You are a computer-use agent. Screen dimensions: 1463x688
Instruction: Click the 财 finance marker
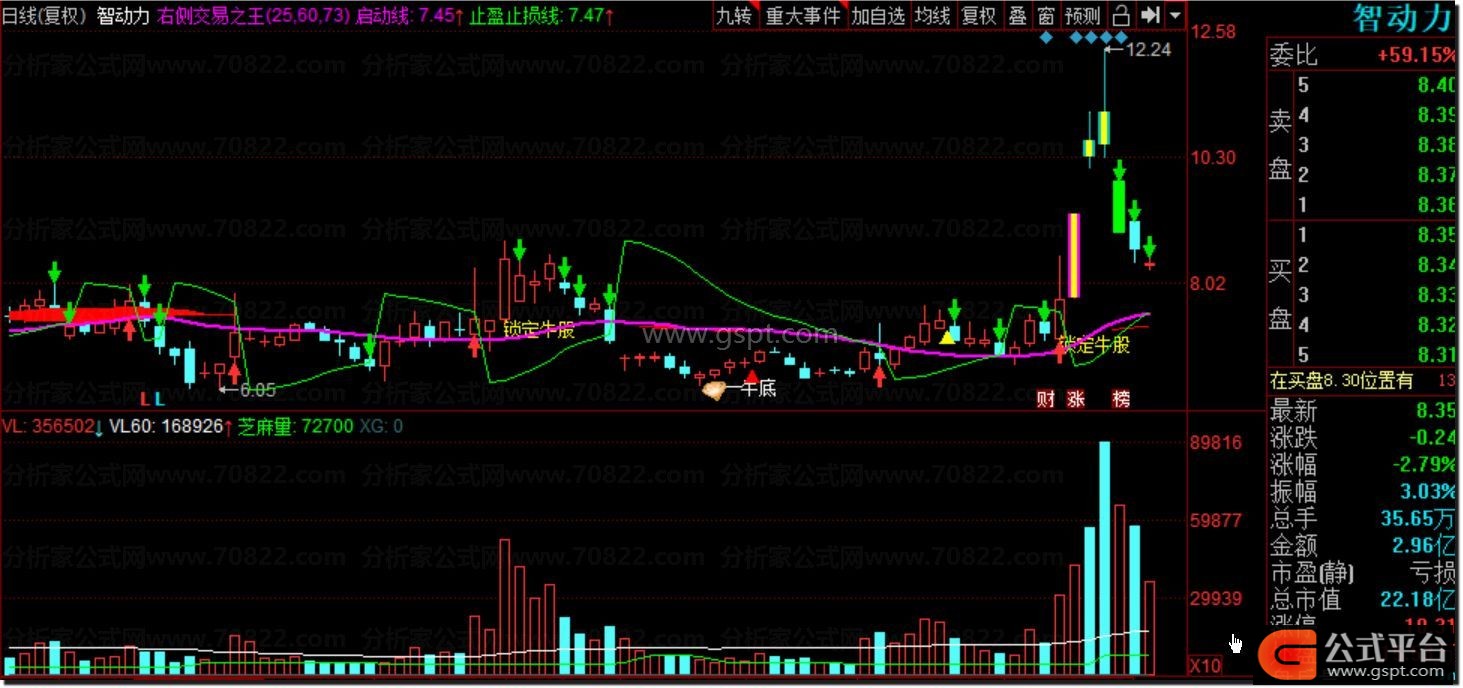(1046, 399)
